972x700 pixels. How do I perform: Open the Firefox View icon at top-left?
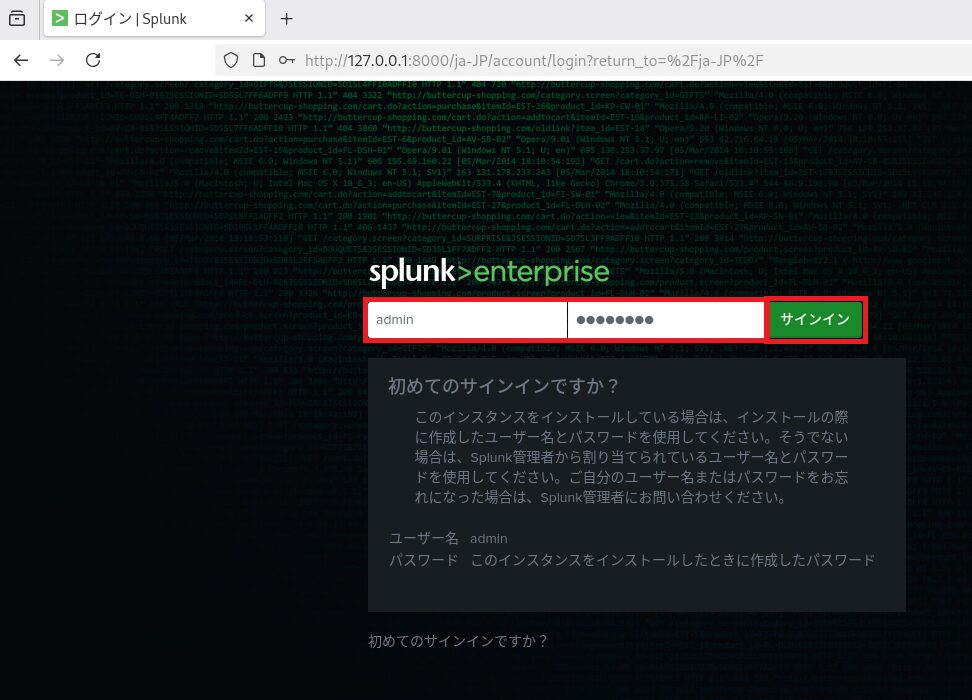(17, 18)
